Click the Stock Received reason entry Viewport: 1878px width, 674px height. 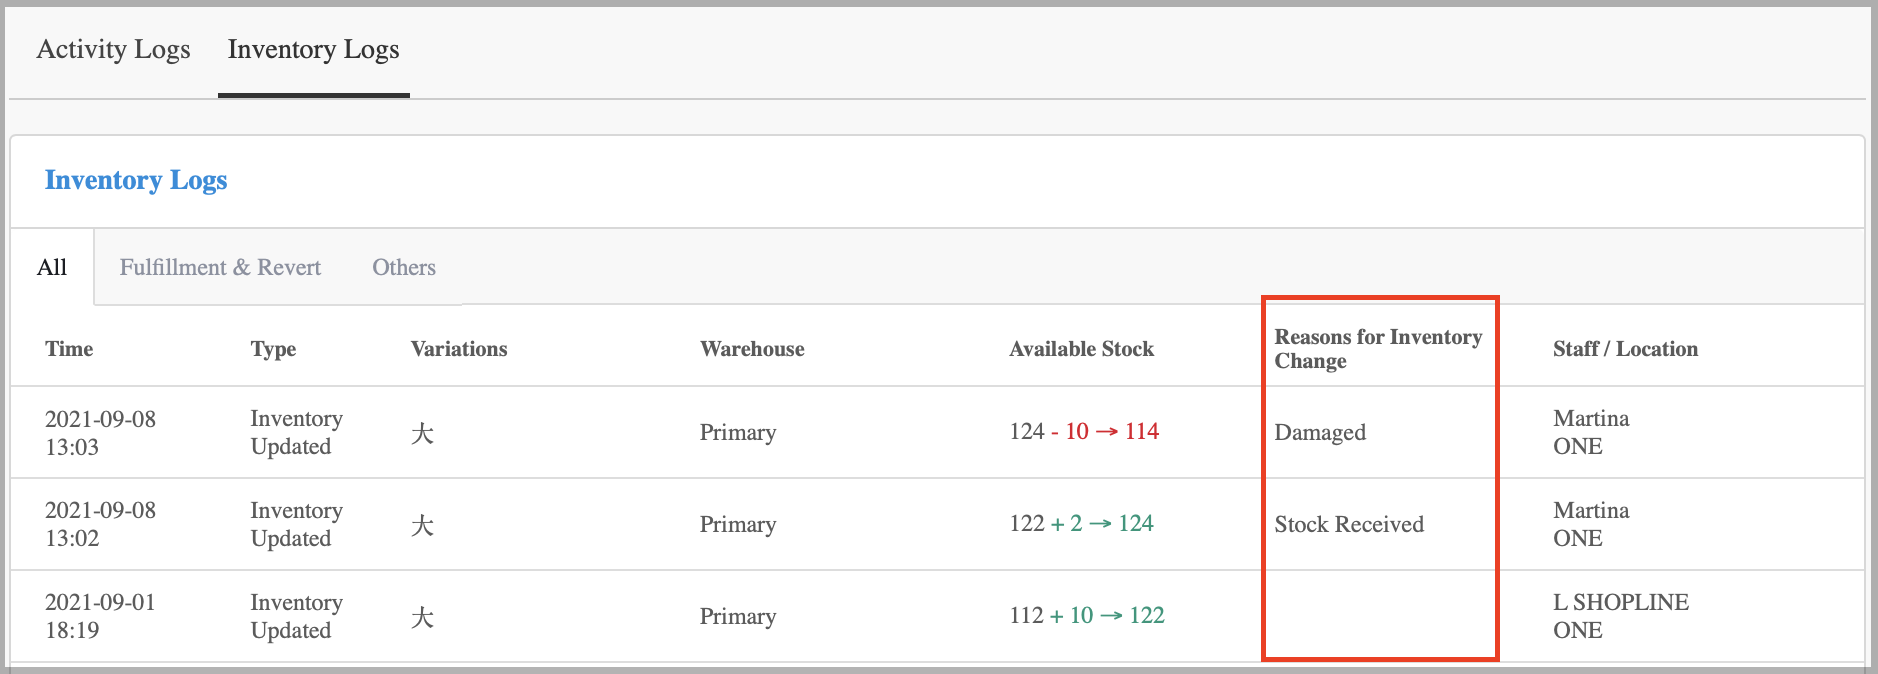[x=1349, y=525]
